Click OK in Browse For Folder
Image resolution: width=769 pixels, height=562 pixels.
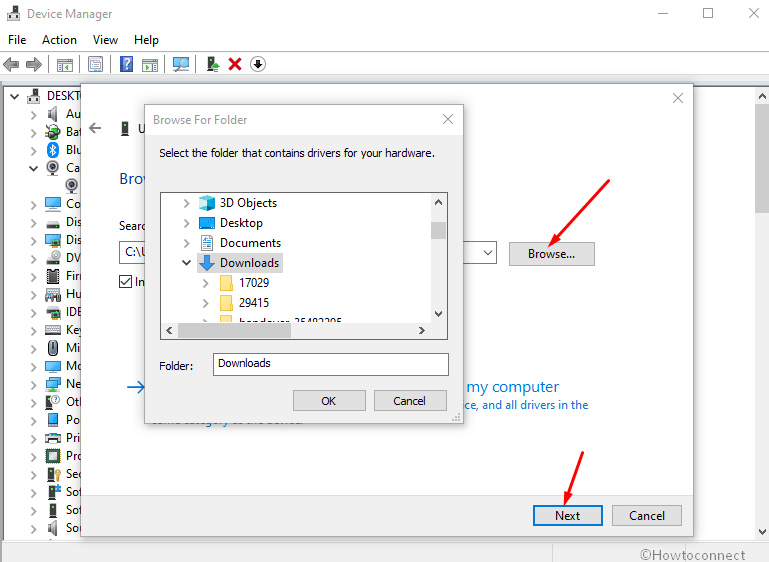coord(329,401)
